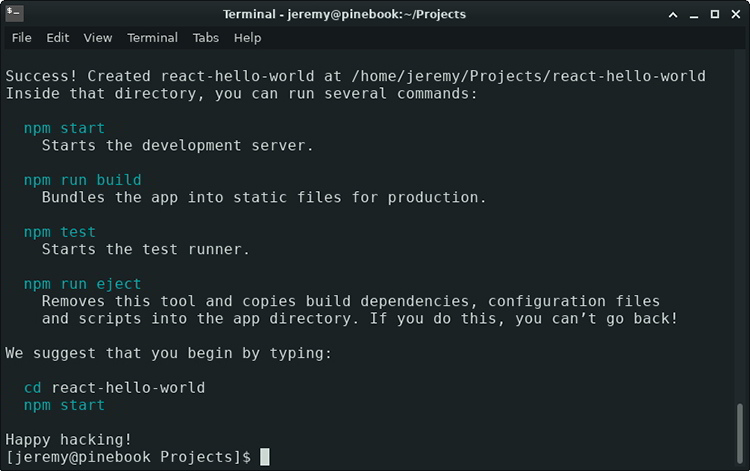
Task: Click the cursor block at the shell prompt
Action: pyautogui.click(x=265, y=457)
